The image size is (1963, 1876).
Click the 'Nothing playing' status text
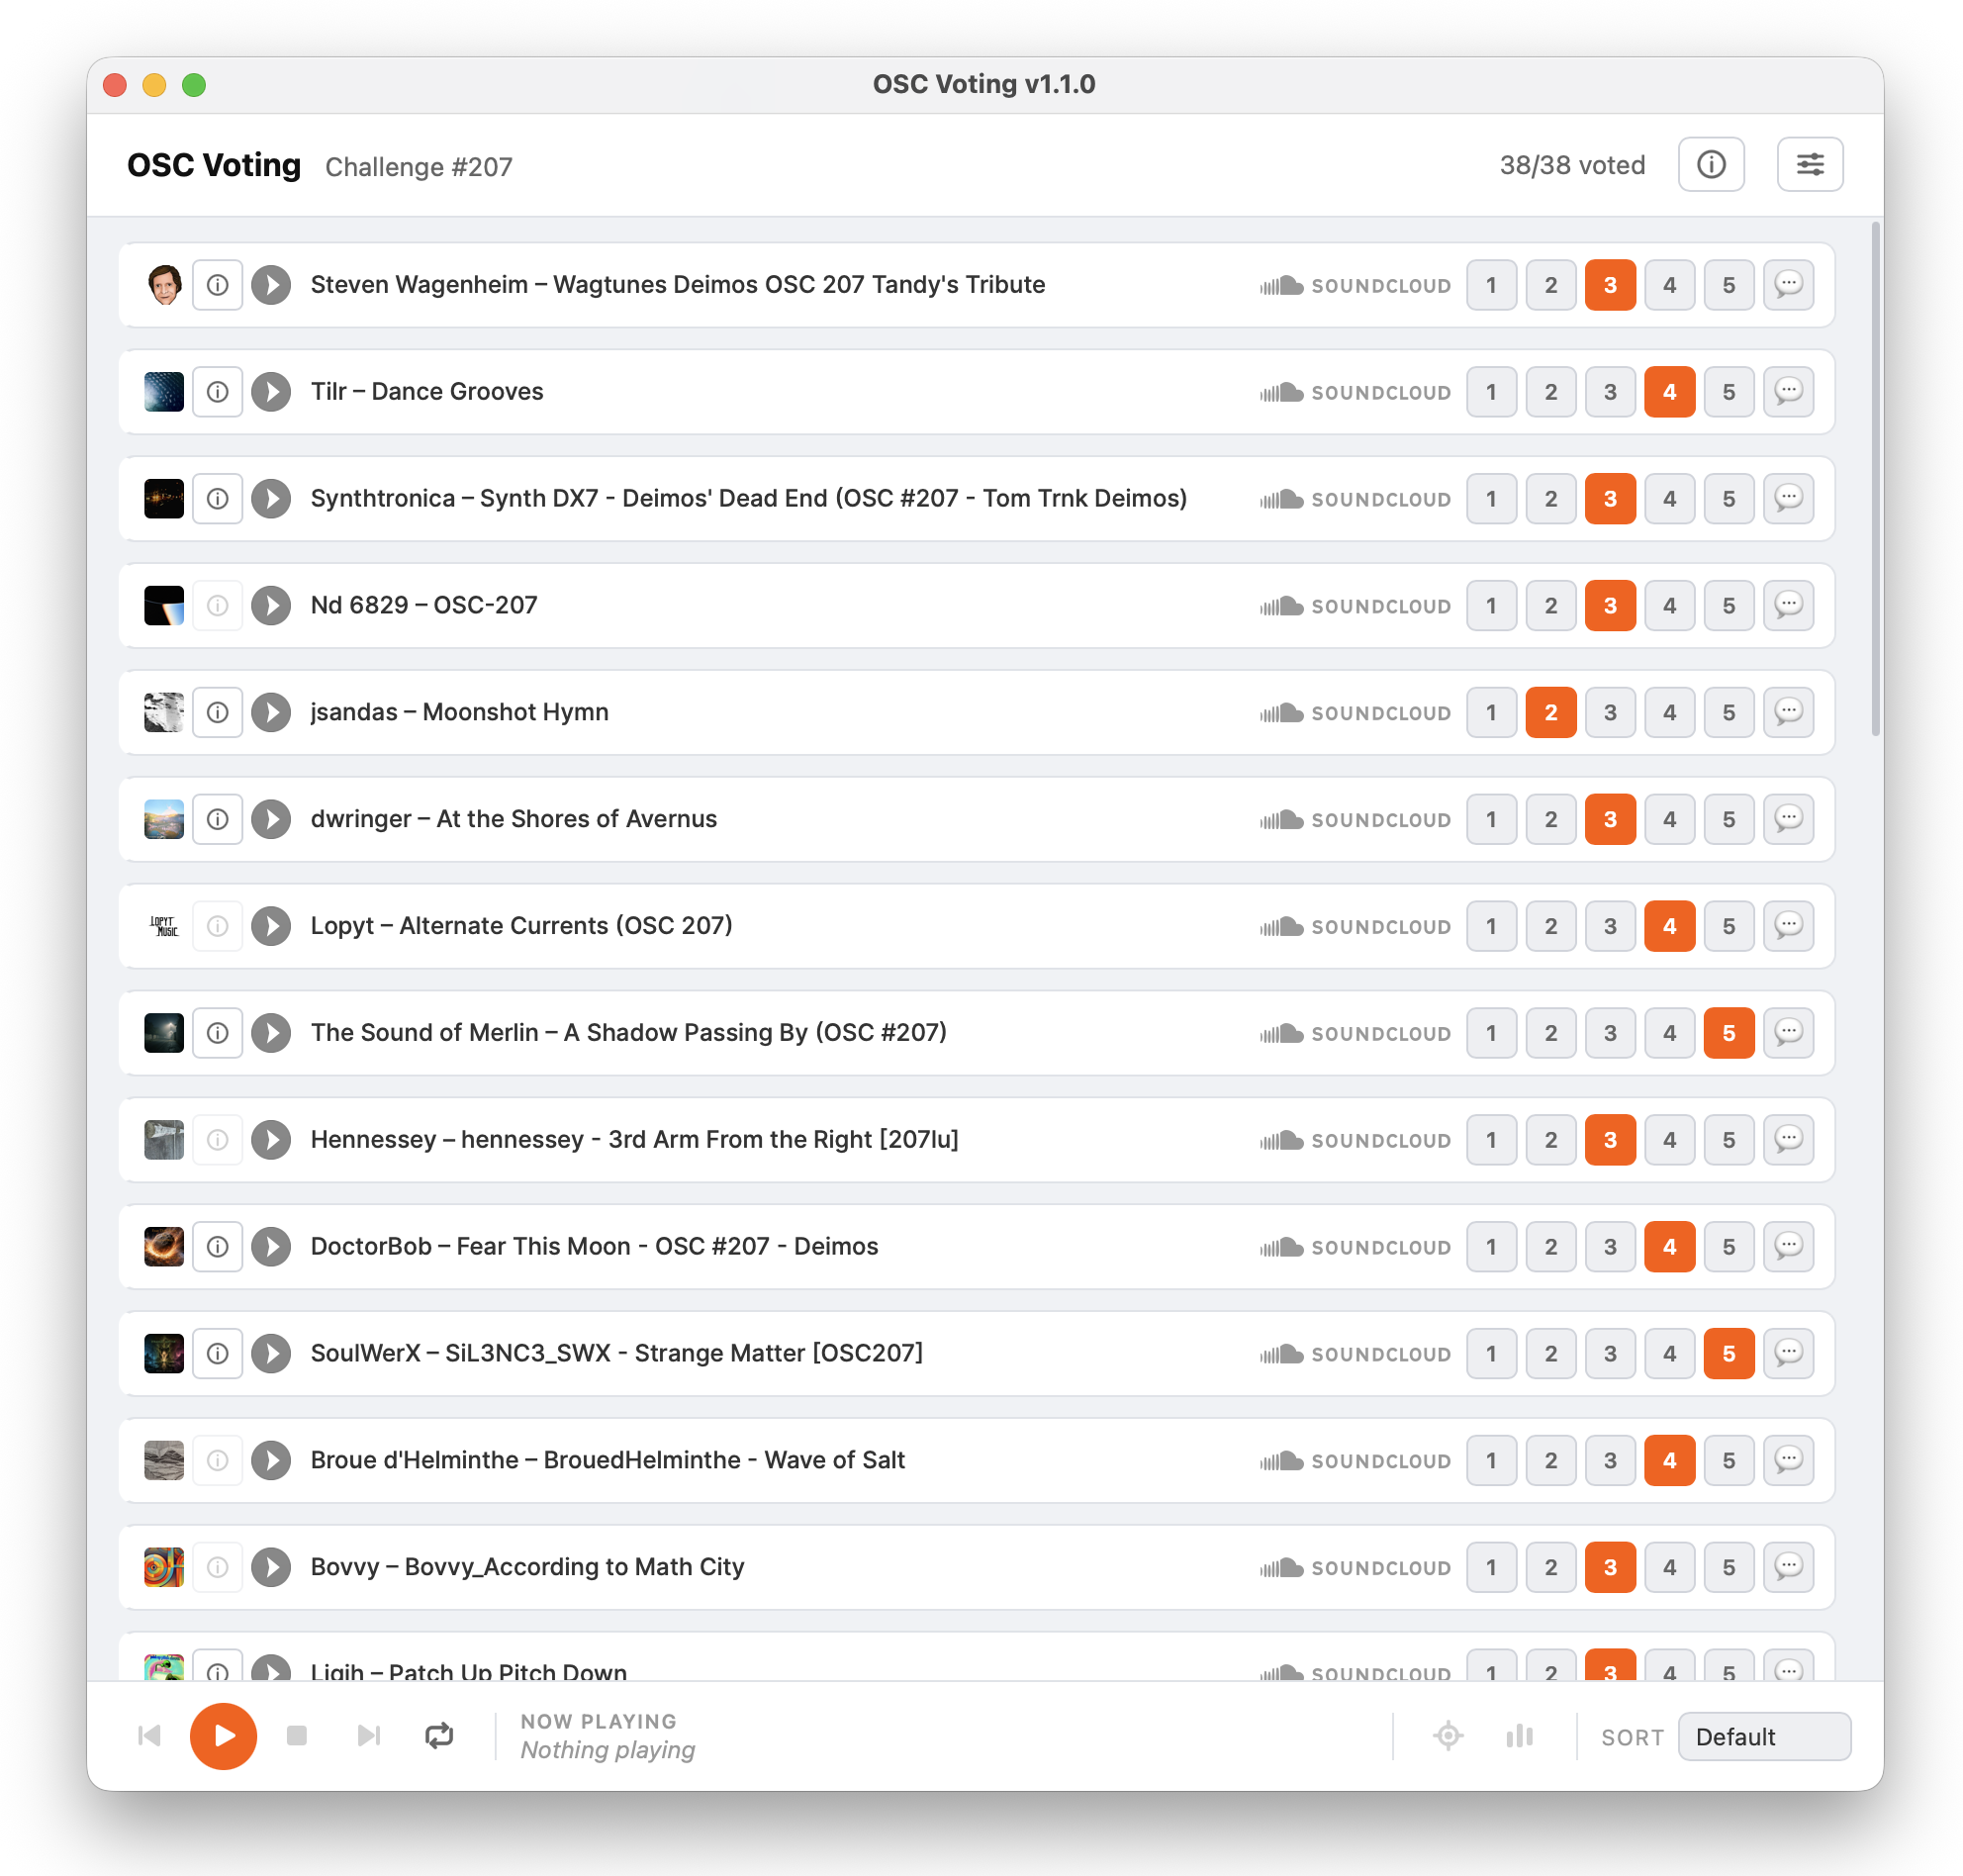point(607,1750)
